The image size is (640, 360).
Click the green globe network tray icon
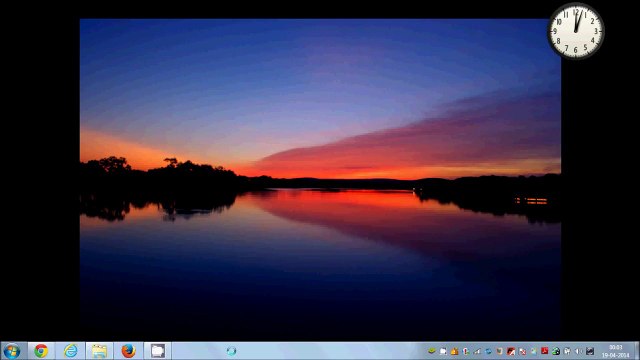click(556, 351)
